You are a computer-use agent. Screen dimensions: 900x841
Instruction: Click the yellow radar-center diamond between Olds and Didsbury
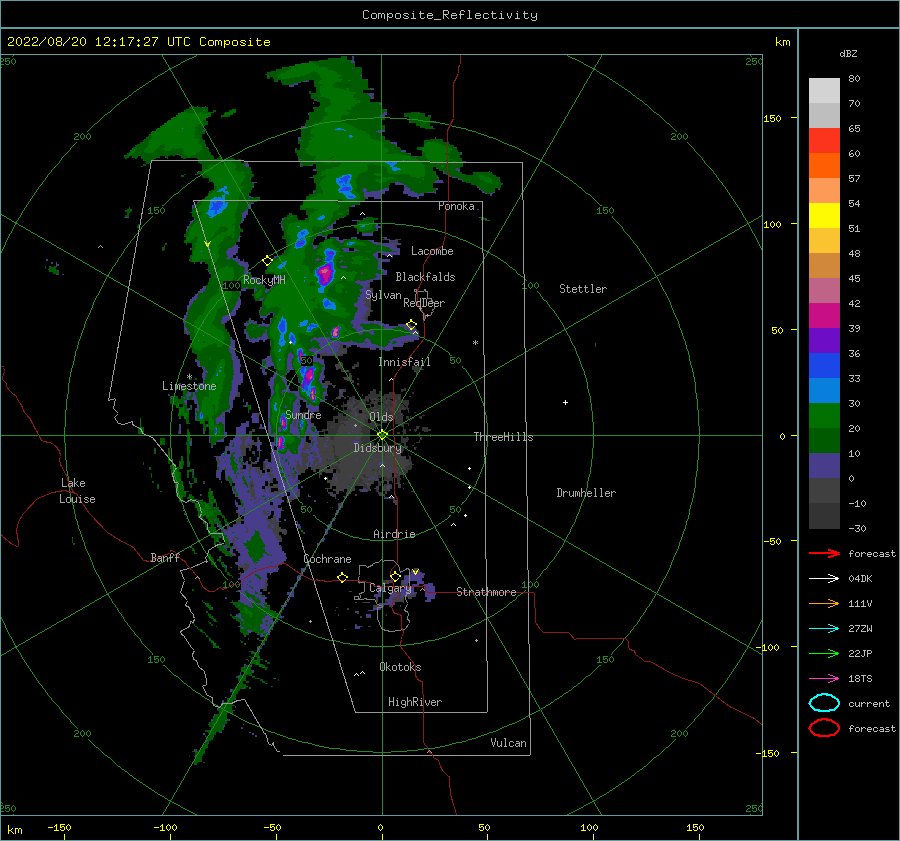382,435
